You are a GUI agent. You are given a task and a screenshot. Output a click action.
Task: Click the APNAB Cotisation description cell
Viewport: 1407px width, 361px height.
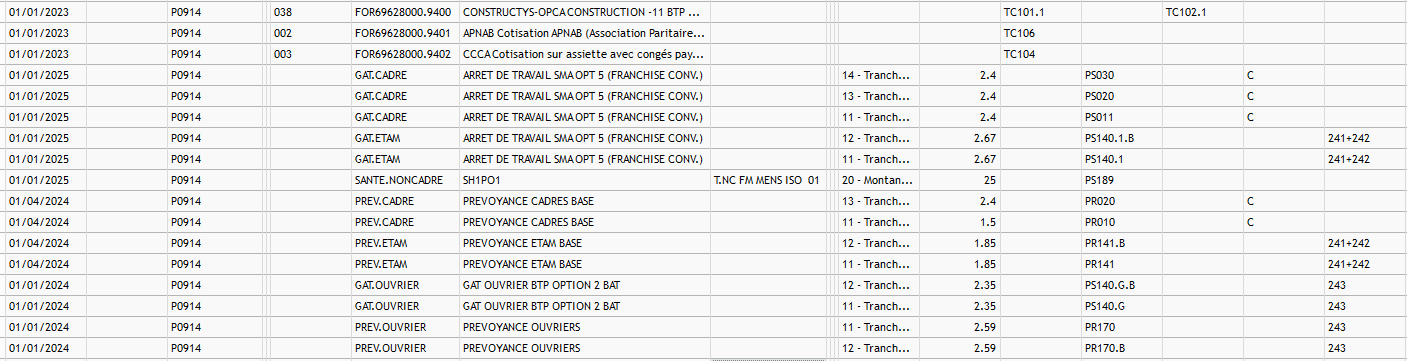584,33
